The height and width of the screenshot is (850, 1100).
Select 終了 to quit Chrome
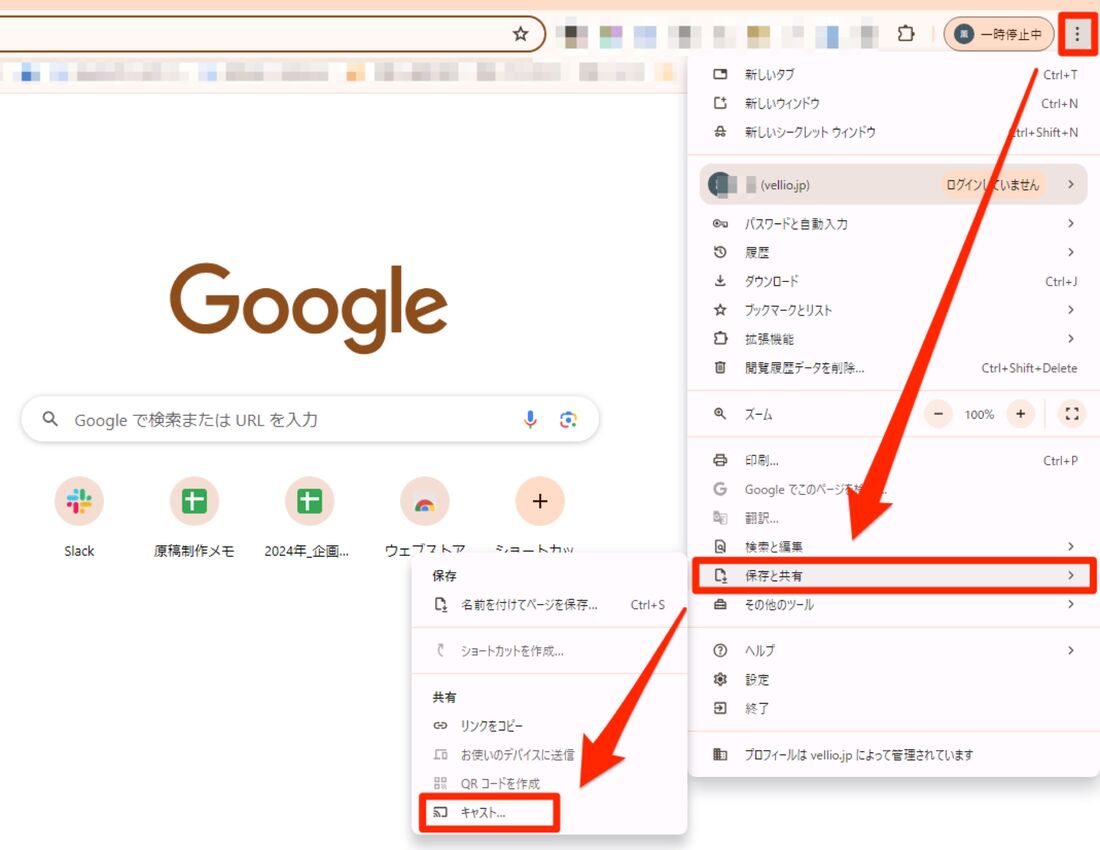click(893, 708)
